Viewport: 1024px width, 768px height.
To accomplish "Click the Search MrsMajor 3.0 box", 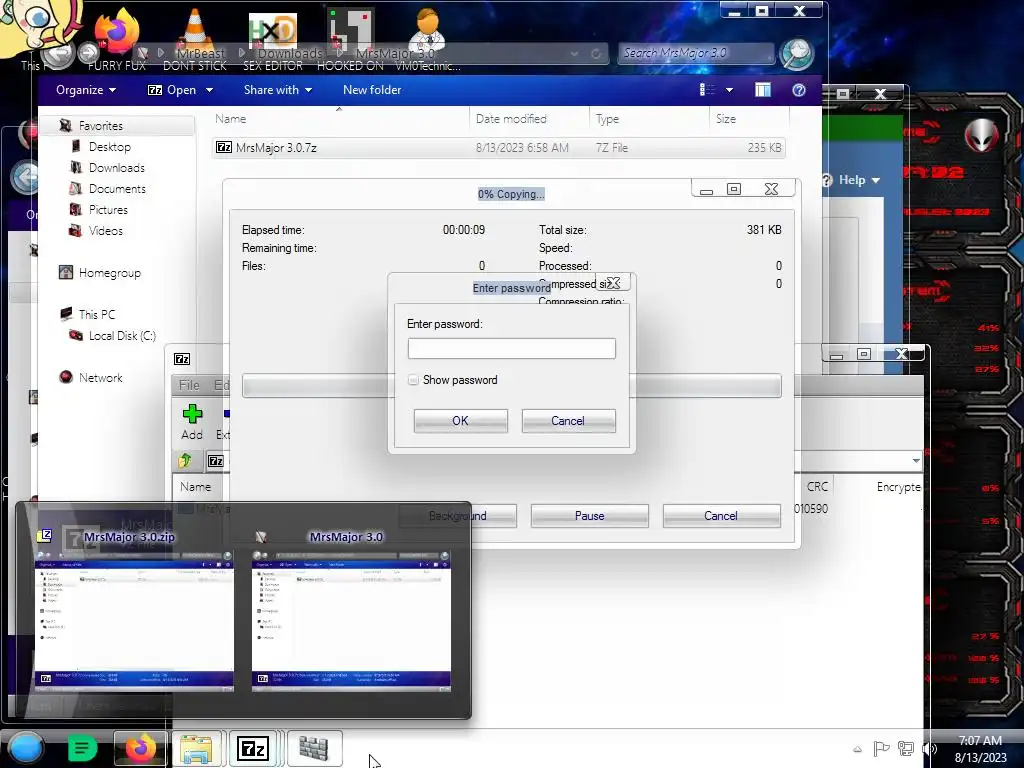I will (x=695, y=53).
